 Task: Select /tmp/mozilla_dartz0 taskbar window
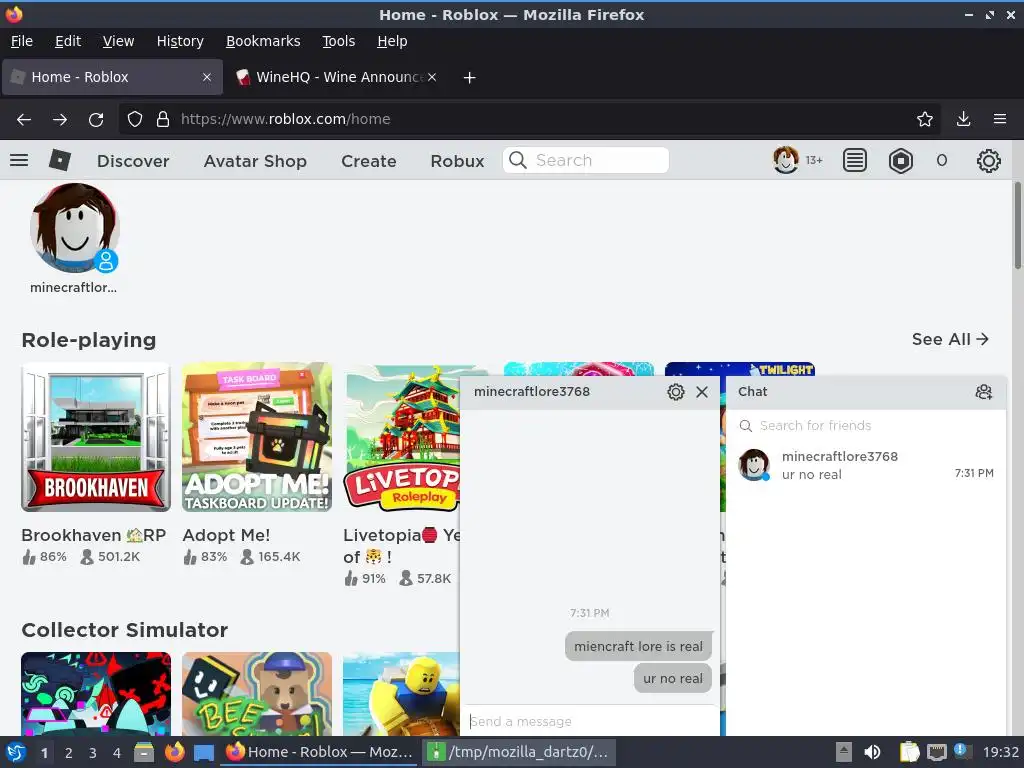(x=519, y=752)
